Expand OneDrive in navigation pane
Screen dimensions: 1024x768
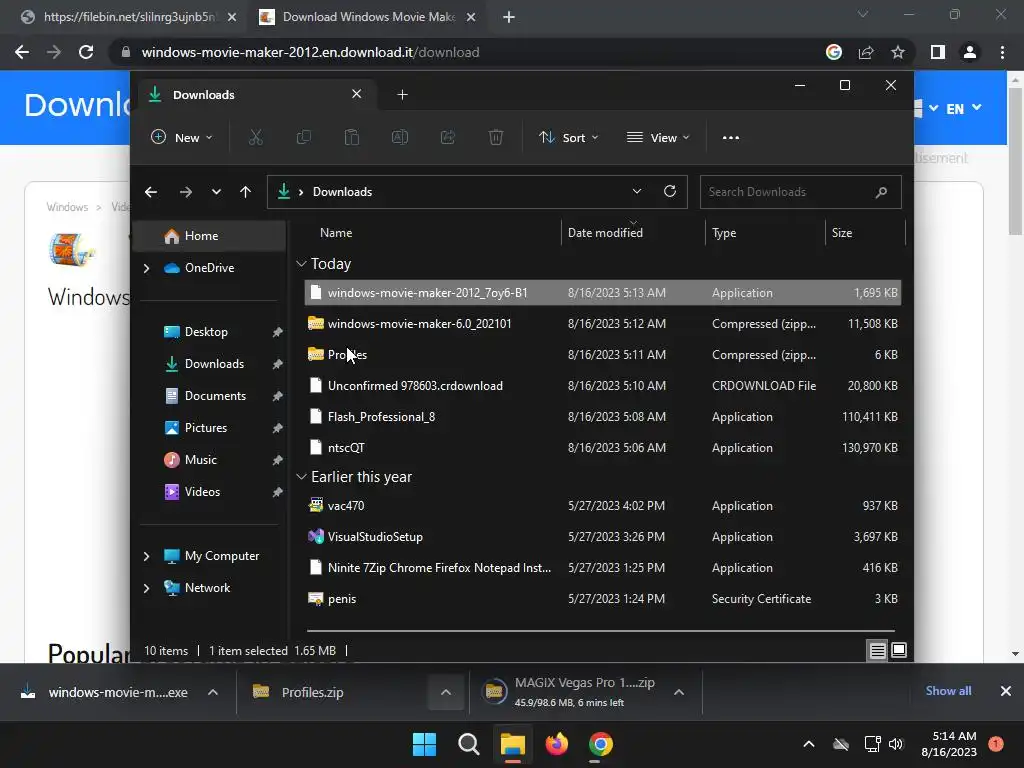coord(146,268)
